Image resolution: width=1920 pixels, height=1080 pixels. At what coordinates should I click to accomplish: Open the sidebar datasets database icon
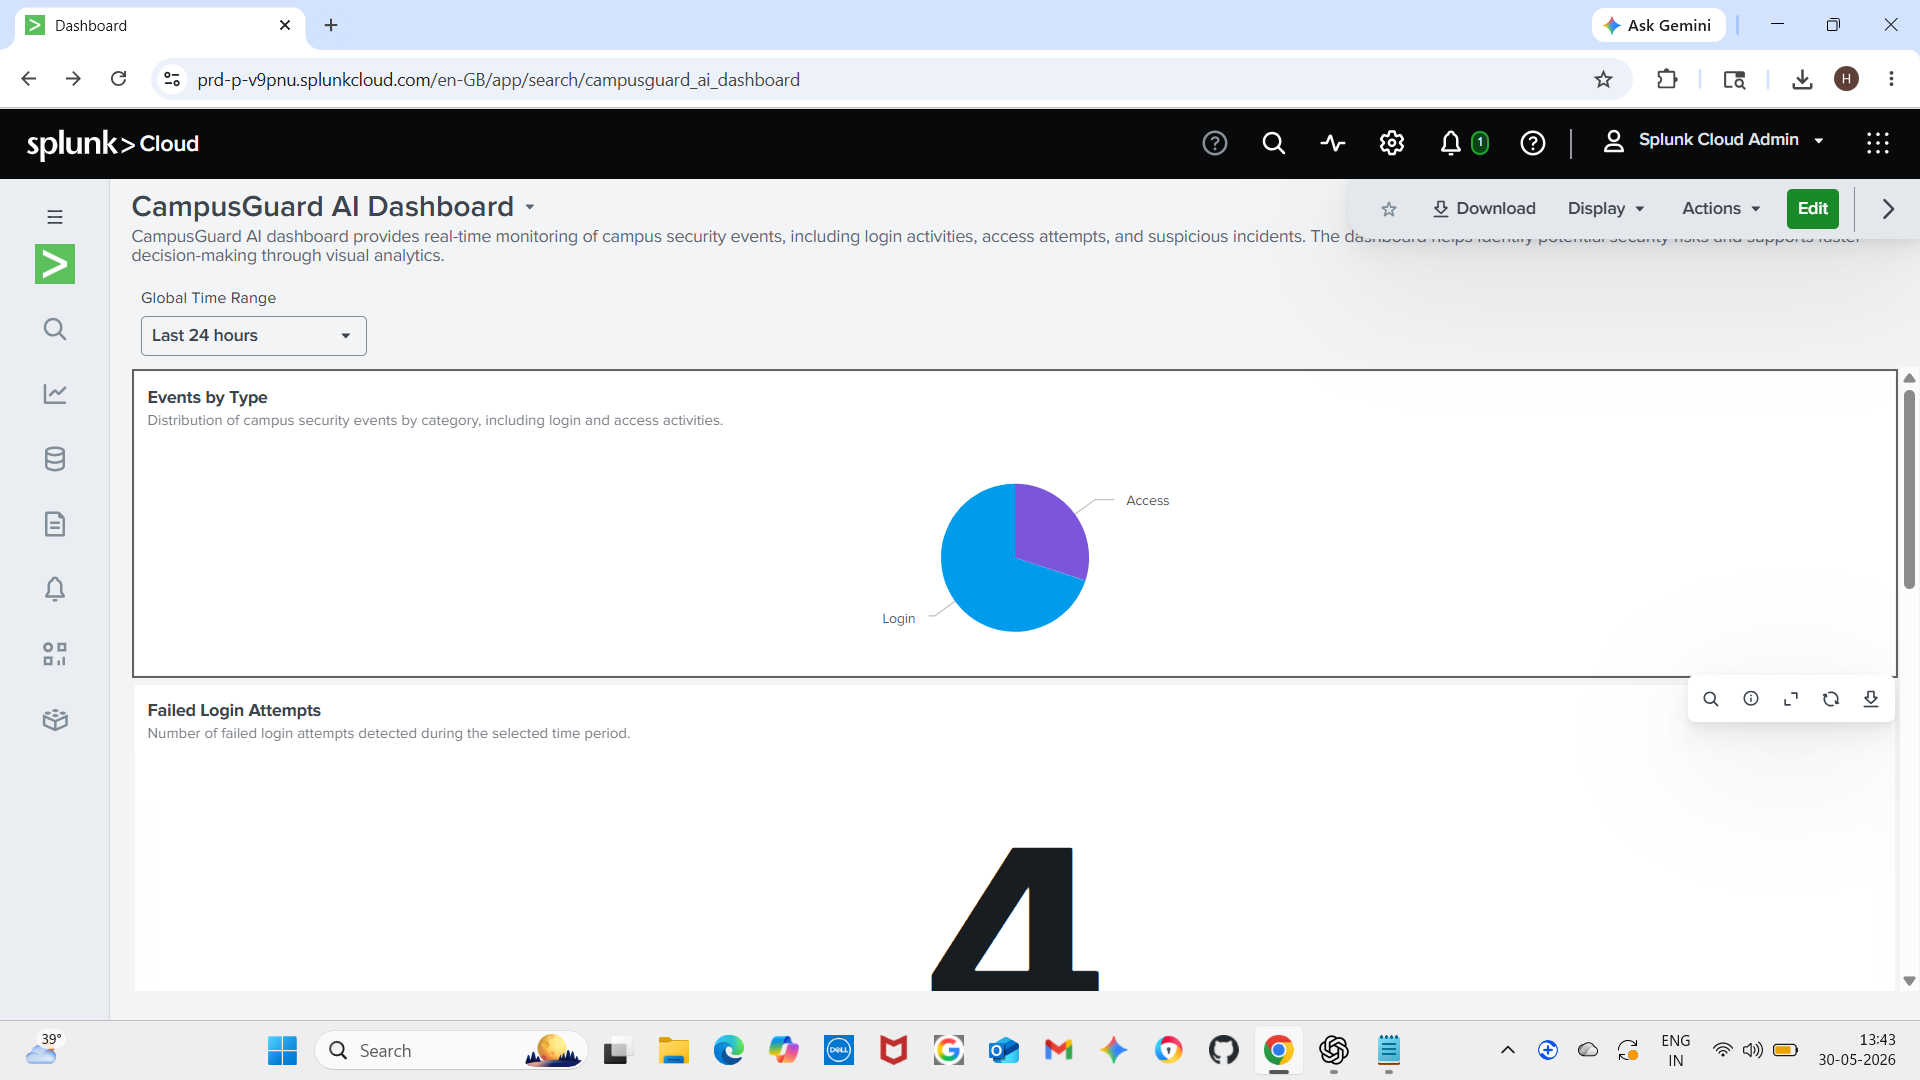(x=55, y=459)
